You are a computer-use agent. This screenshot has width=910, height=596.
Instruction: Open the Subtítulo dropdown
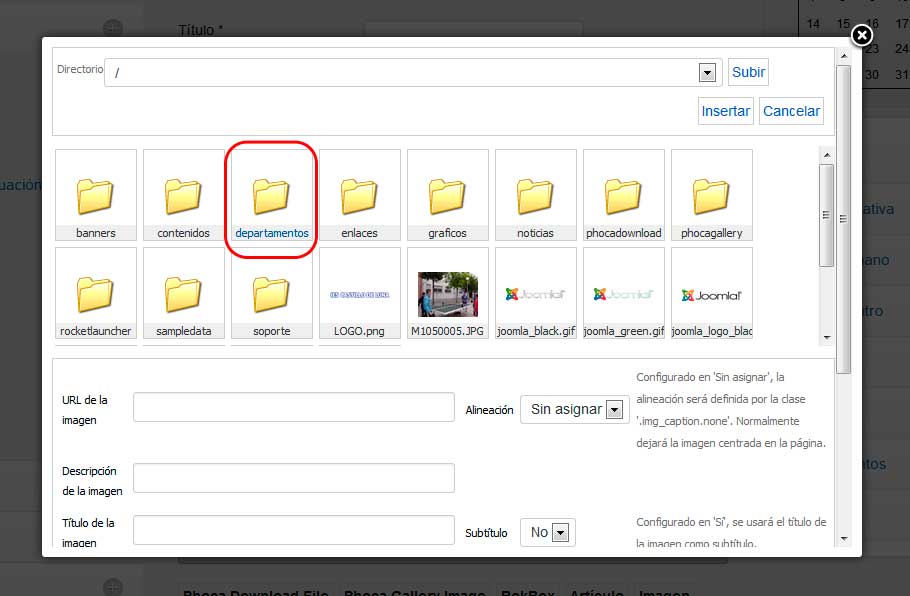[x=559, y=533]
